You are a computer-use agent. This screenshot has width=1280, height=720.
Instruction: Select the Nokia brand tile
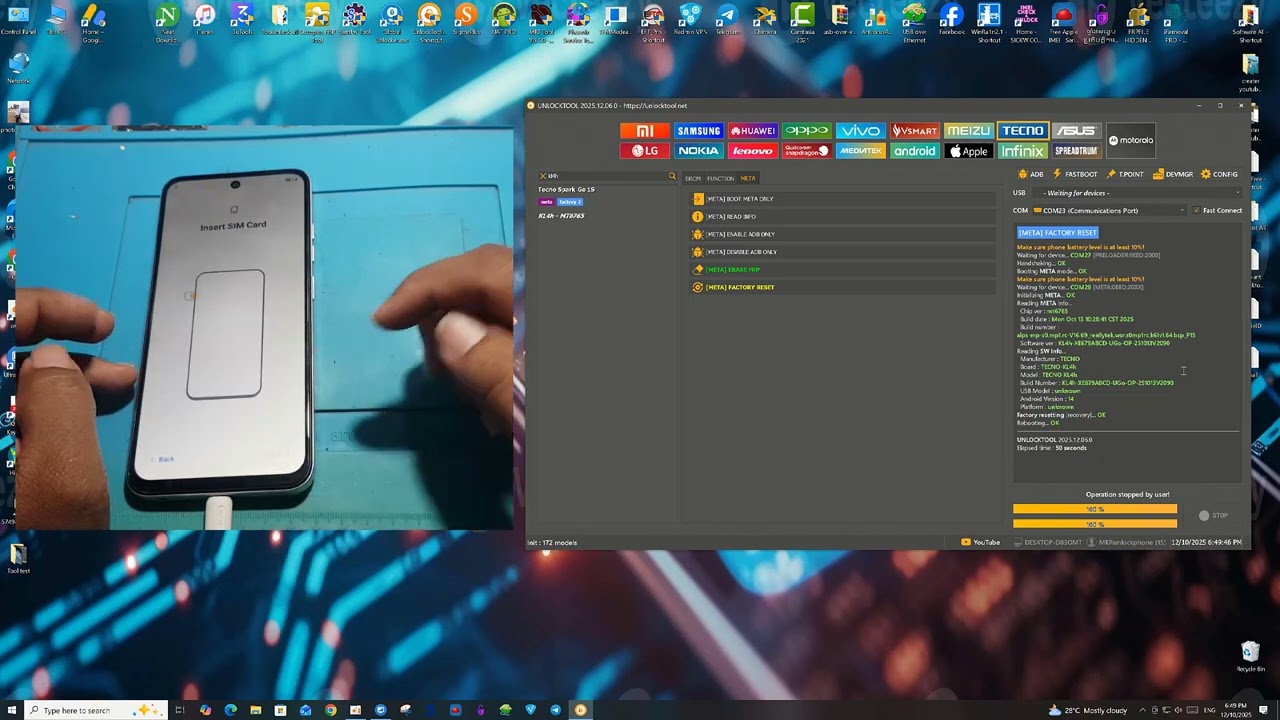[698, 151]
